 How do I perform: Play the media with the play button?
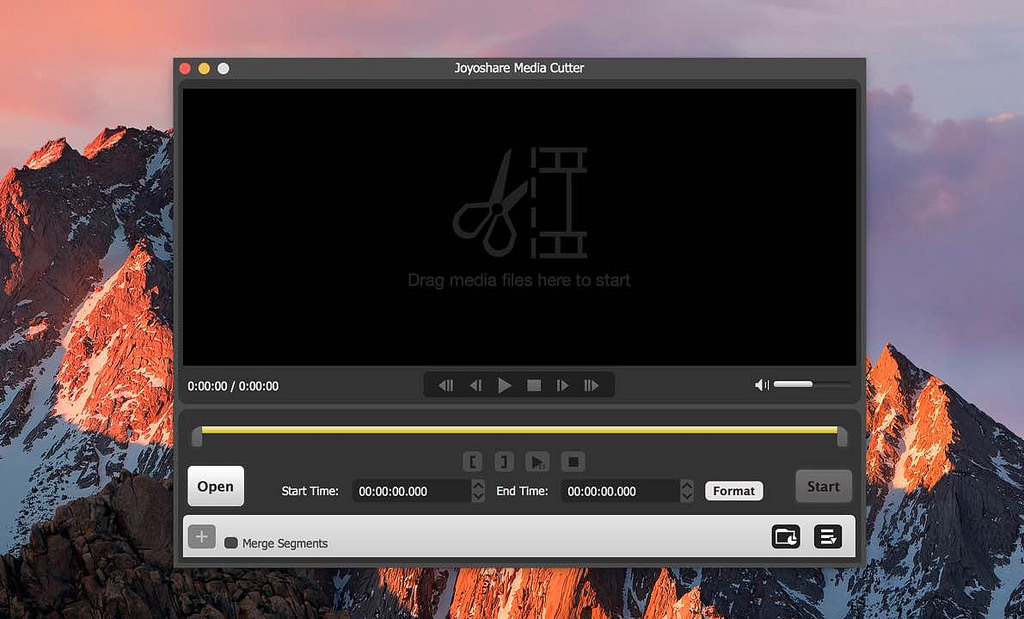pos(505,384)
